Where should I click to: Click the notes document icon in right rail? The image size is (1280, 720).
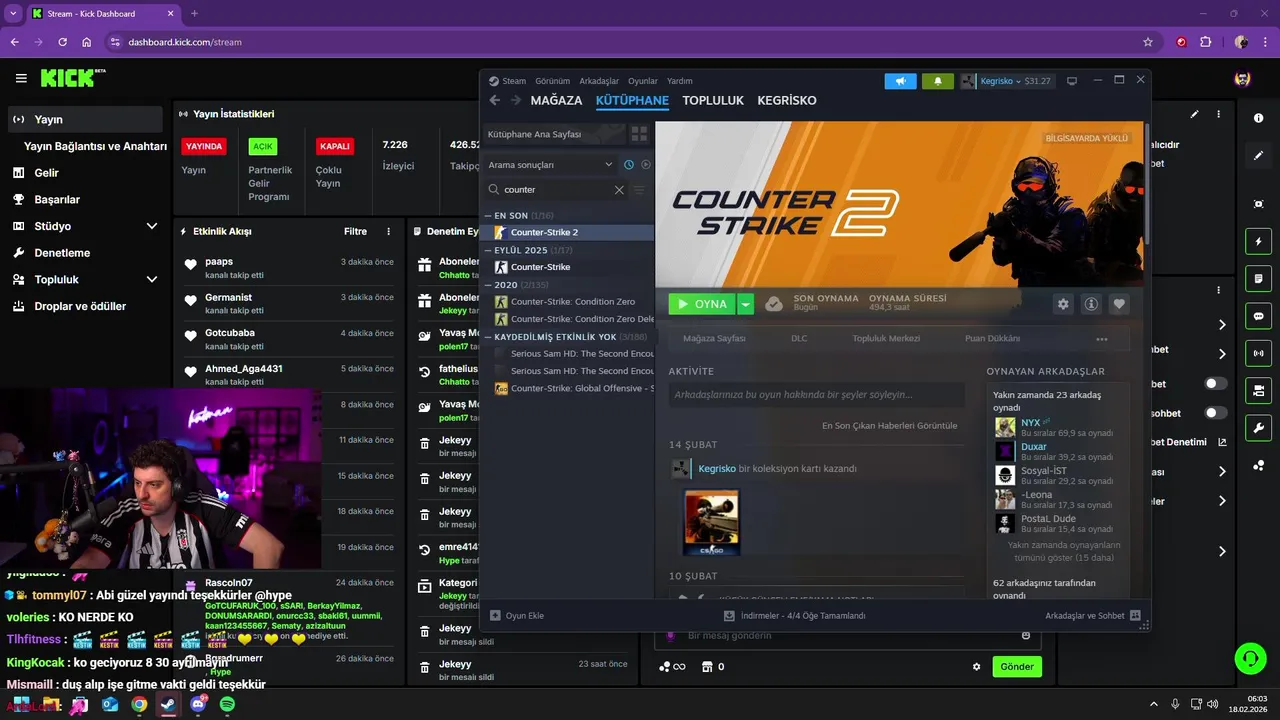pos(1258,278)
